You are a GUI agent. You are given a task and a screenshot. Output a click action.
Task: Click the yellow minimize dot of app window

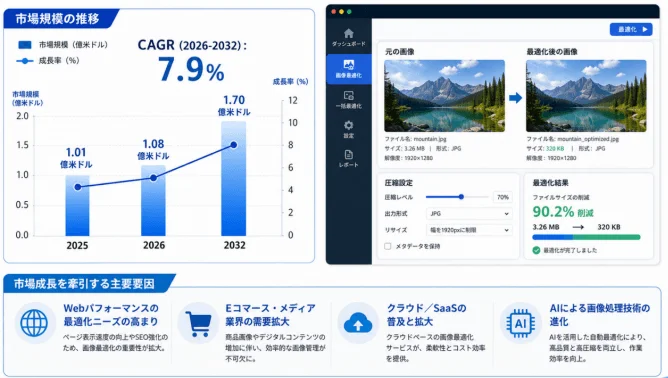(x=341, y=12)
